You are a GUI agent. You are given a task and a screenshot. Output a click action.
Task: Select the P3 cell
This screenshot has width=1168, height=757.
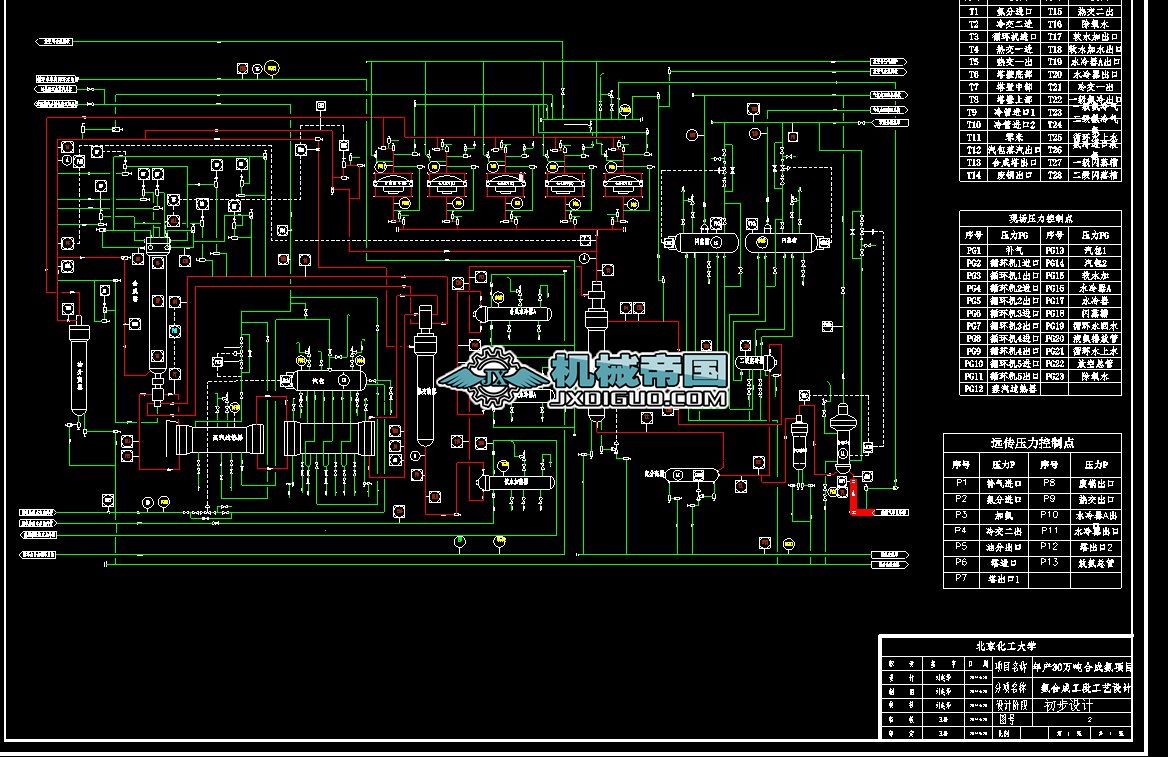[961, 515]
